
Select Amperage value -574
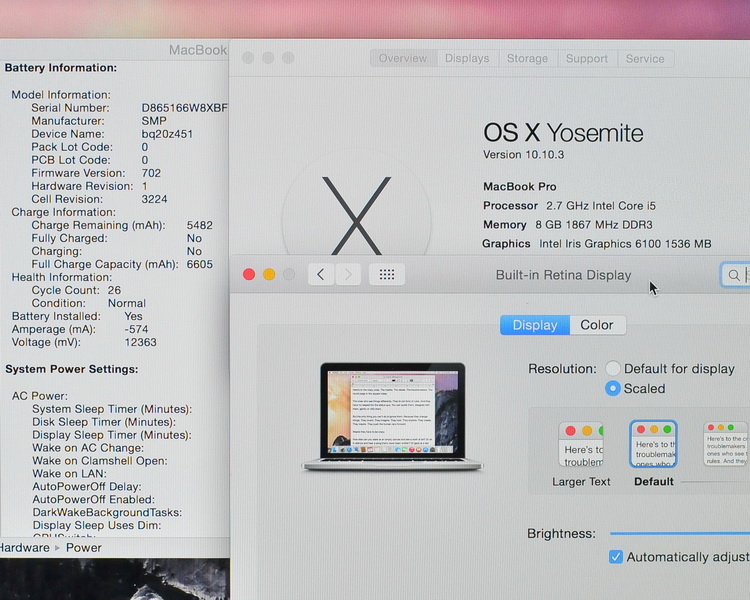click(x=136, y=329)
